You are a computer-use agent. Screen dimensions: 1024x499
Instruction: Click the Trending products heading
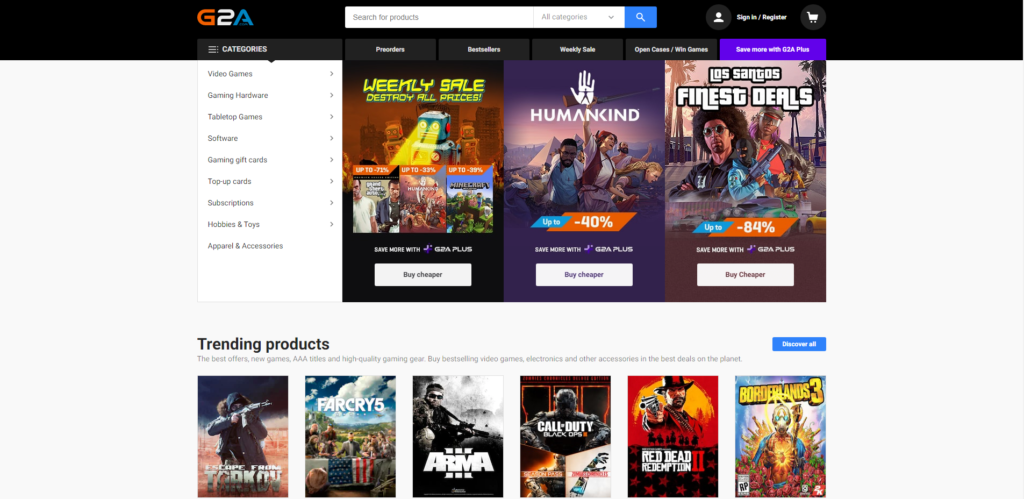[263, 344]
